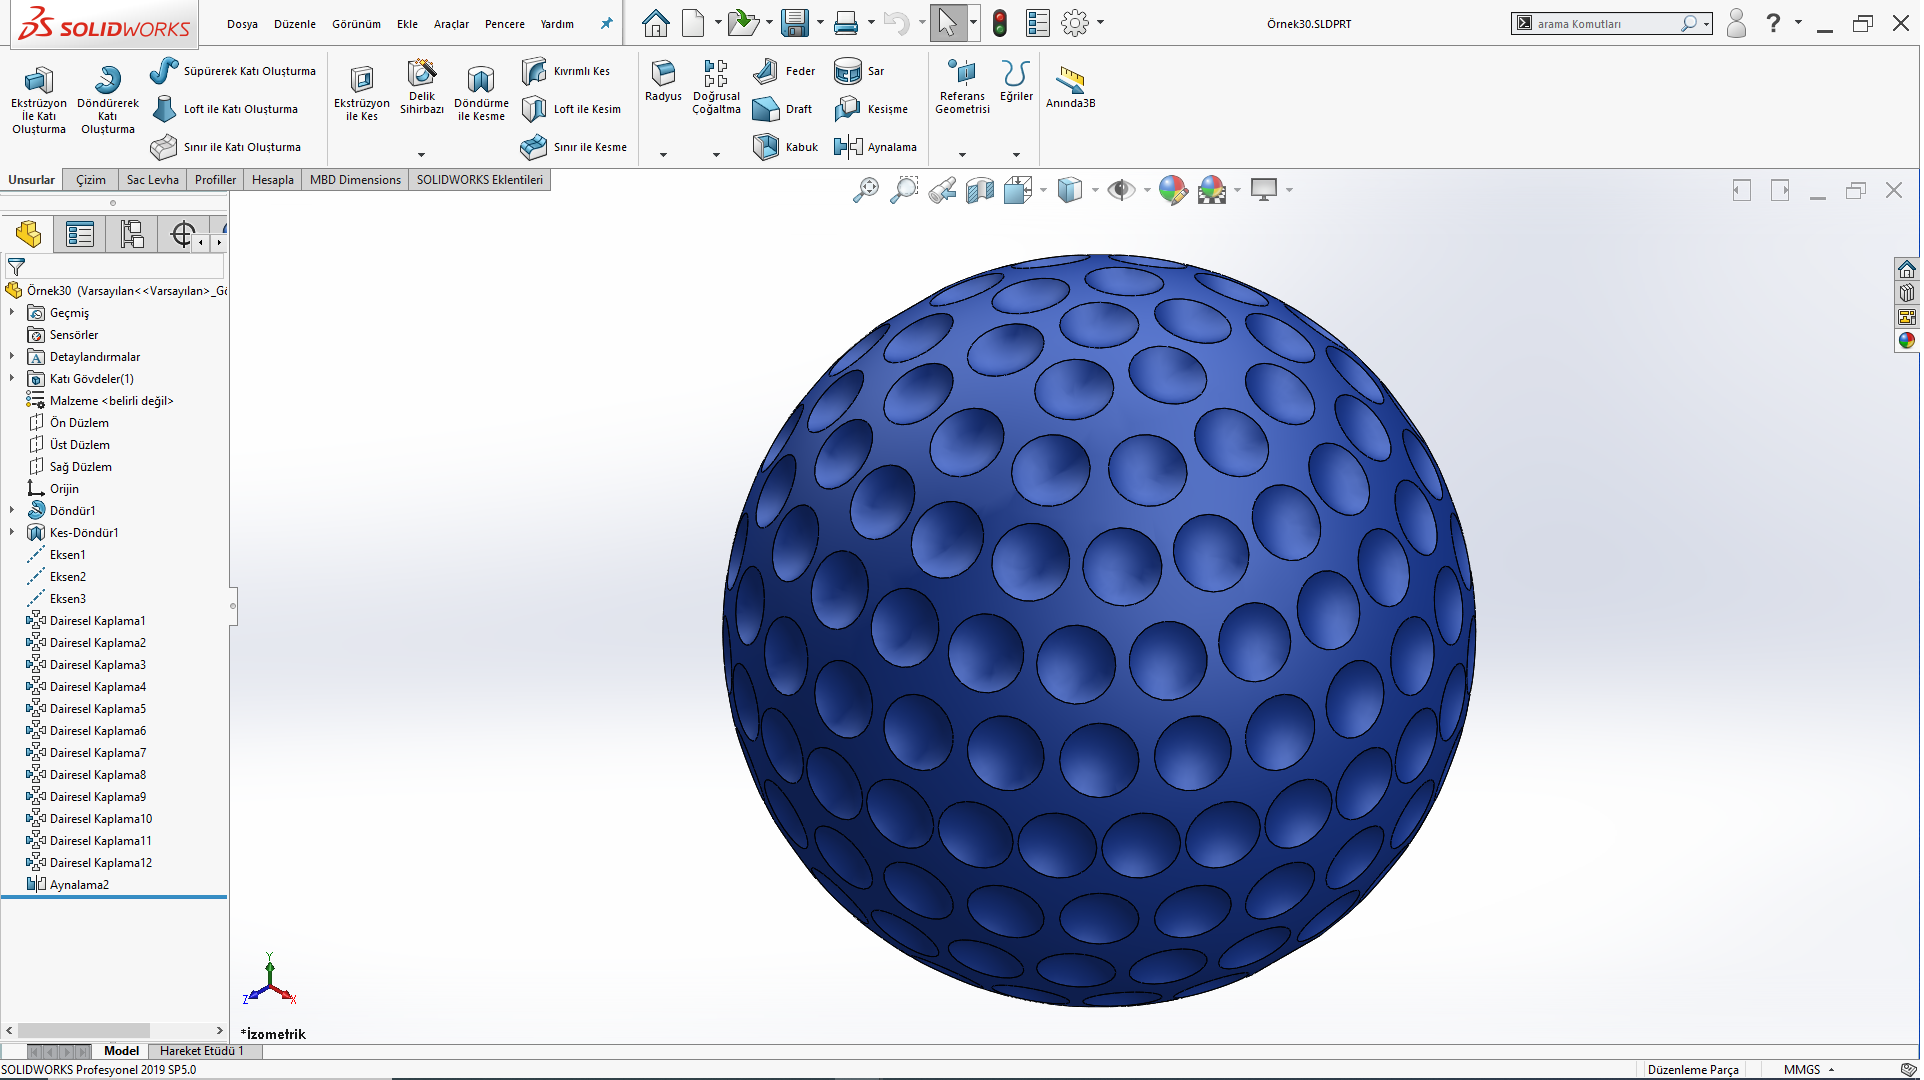Select the Sar wrap tool
This screenshot has height=1080, width=1924.
[x=859, y=71]
